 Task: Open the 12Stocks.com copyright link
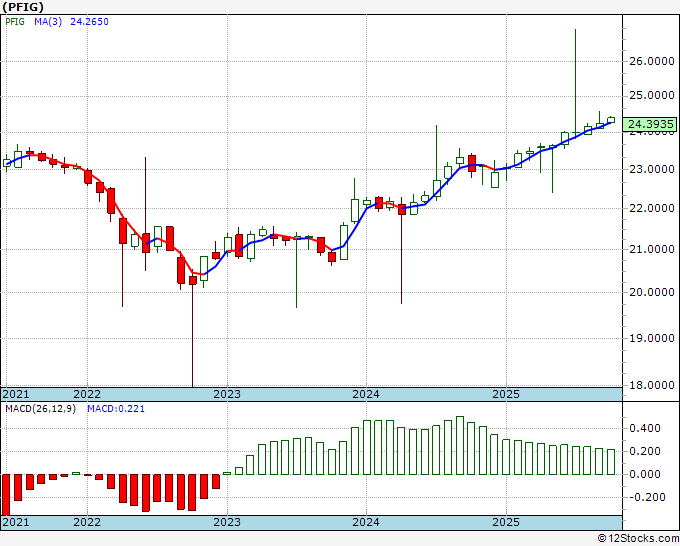click(x=638, y=539)
